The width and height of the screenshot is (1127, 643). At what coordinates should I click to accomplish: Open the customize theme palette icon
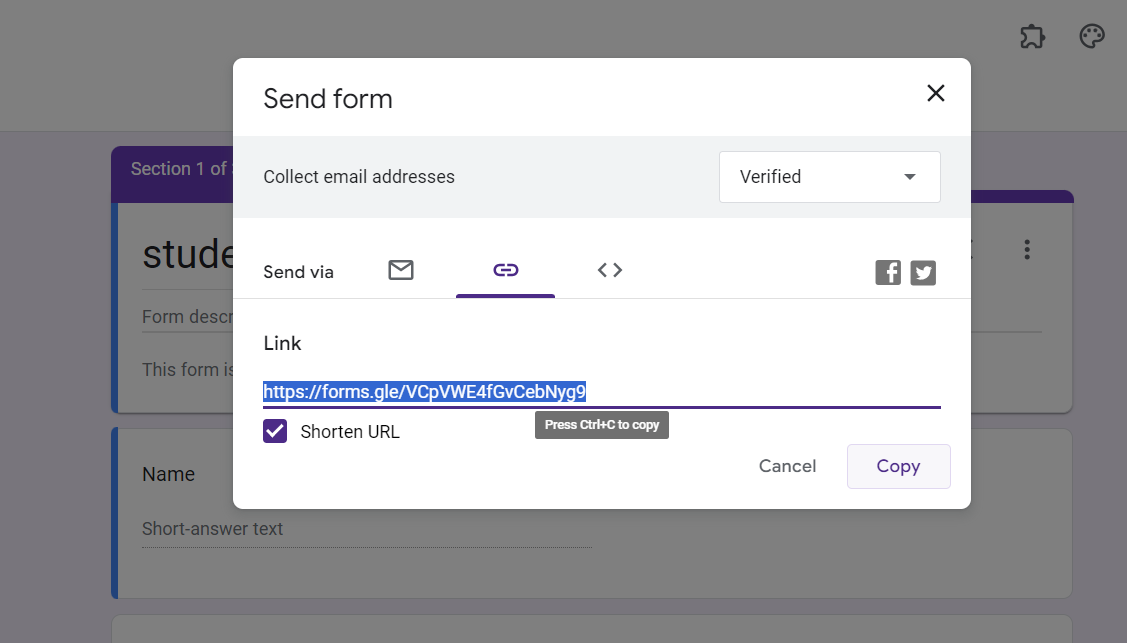pyautogui.click(x=1092, y=37)
